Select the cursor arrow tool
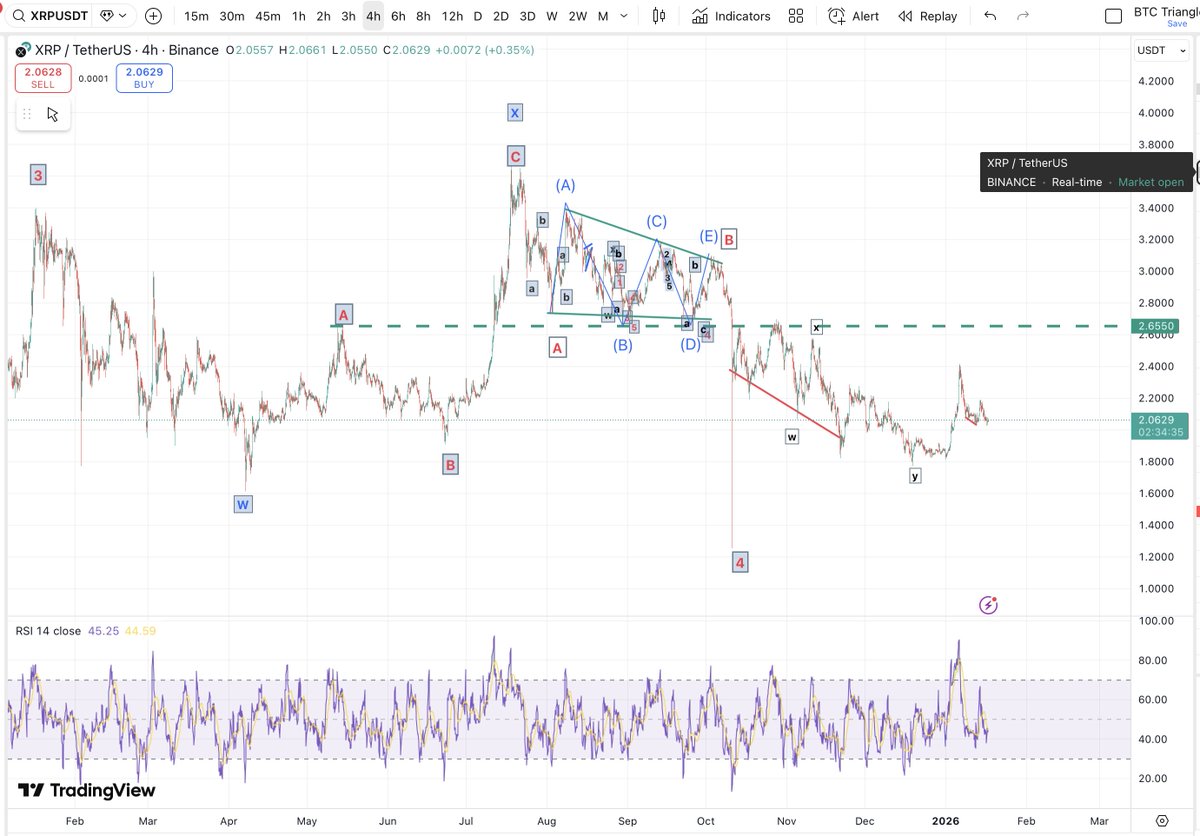This screenshot has height=836, width=1200. click(53, 114)
